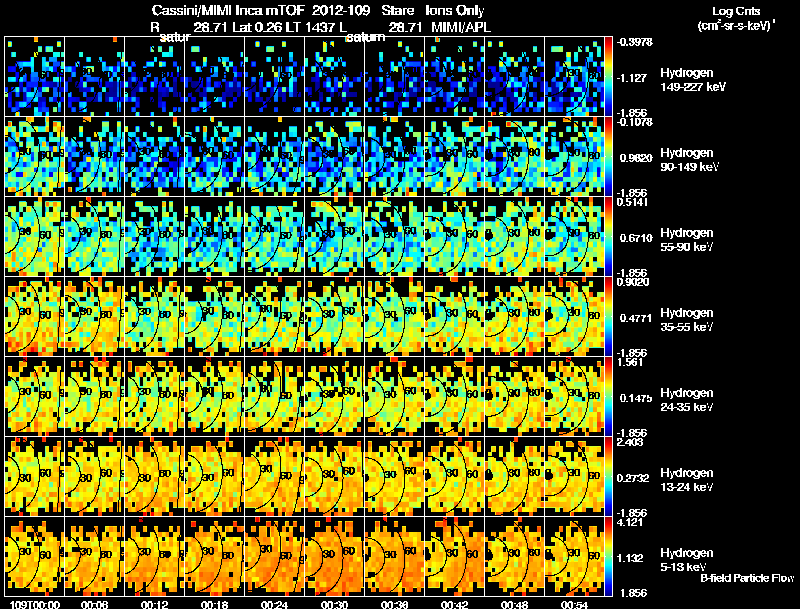
Task: Select the color bar next to Hydrogen 35-55 keV
Action: coord(608,316)
